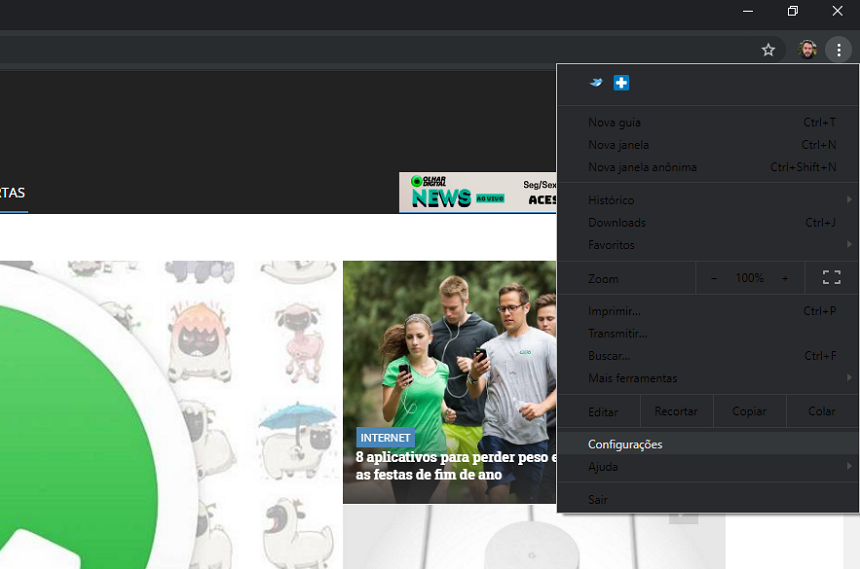The image size is (860, 569).
Task: Expand the Histórico submenu
Action: 708,200
